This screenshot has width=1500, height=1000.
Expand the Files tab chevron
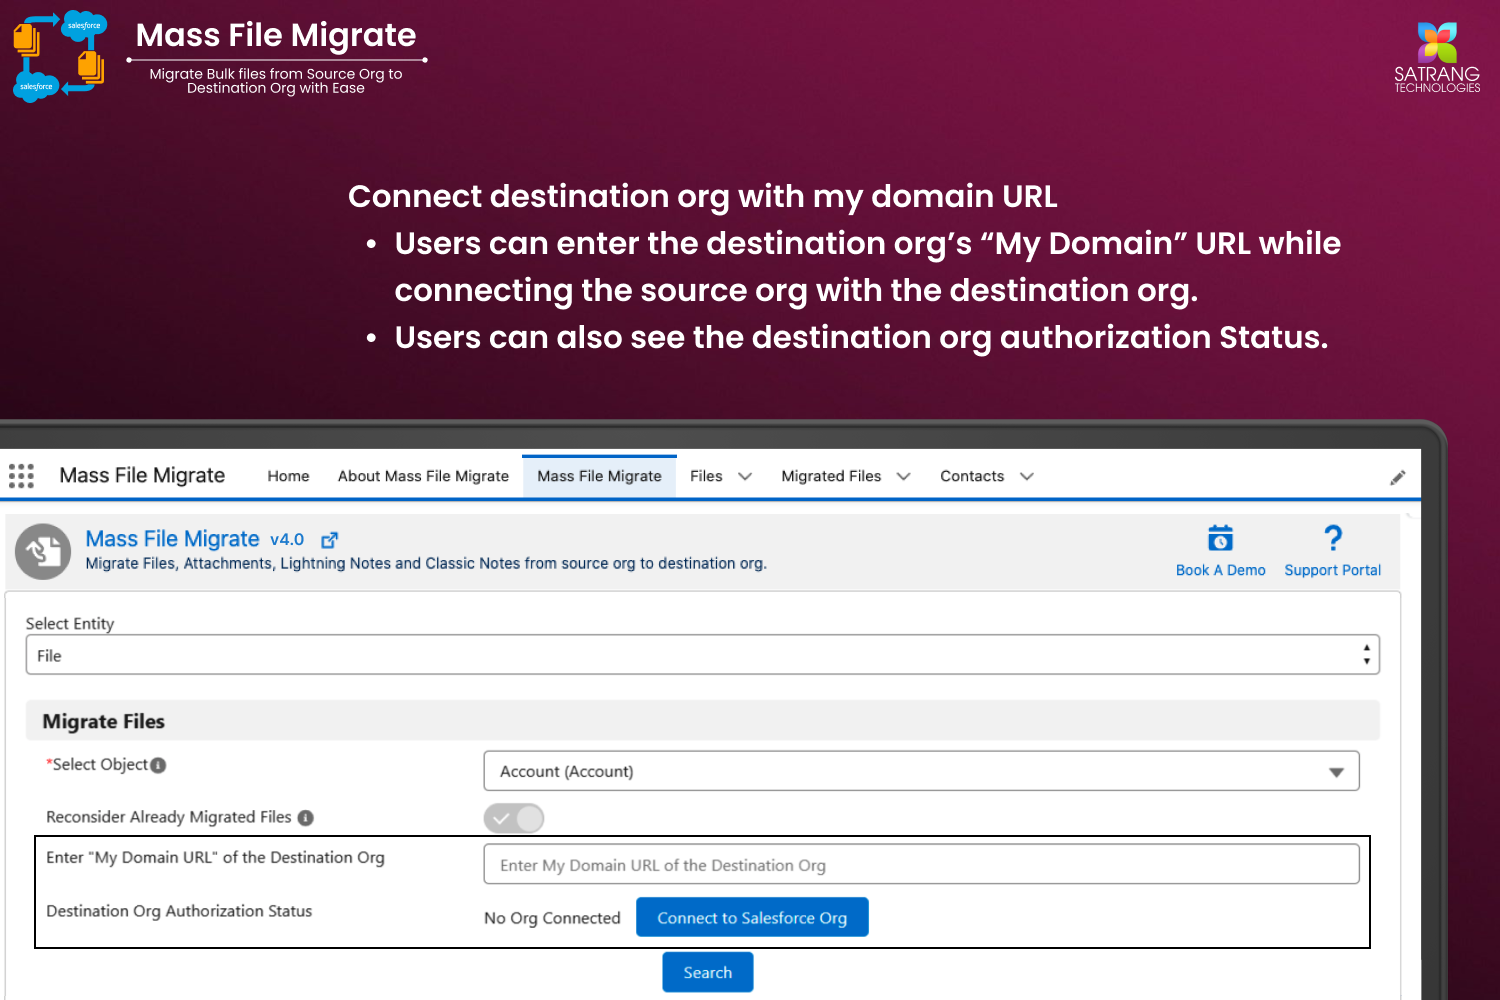coord(745,477)
